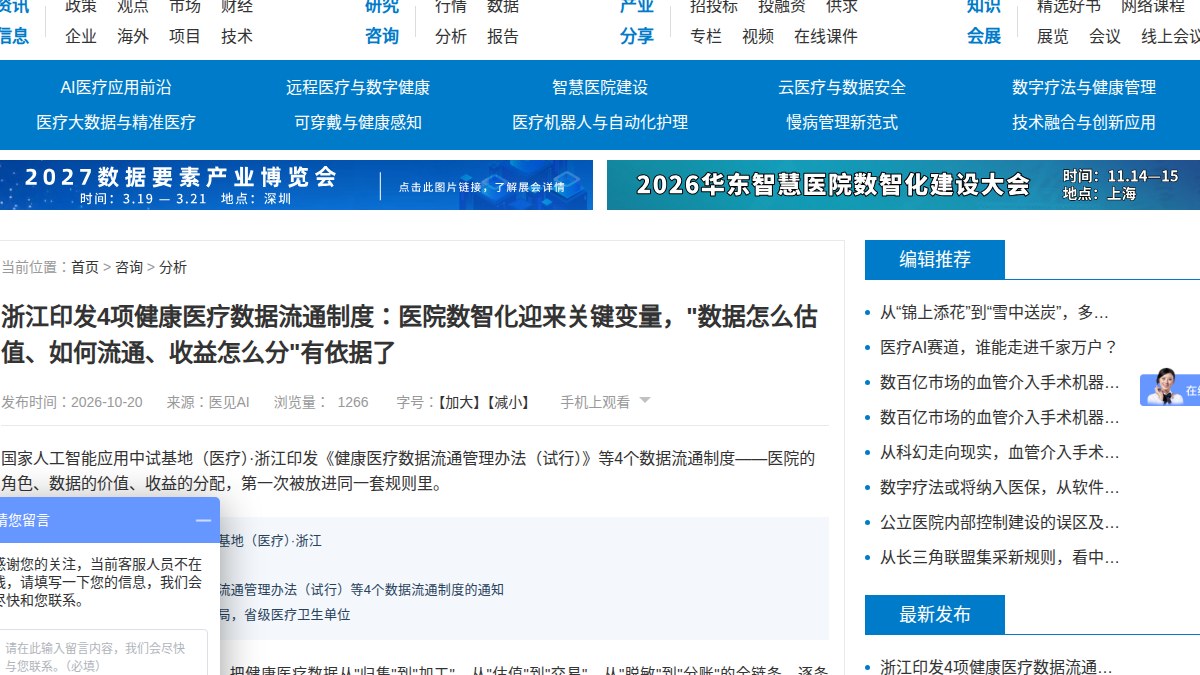Go to 首页 in the breadcrumb
Screen dimensions: 1200x675
[x=85, y=267]
